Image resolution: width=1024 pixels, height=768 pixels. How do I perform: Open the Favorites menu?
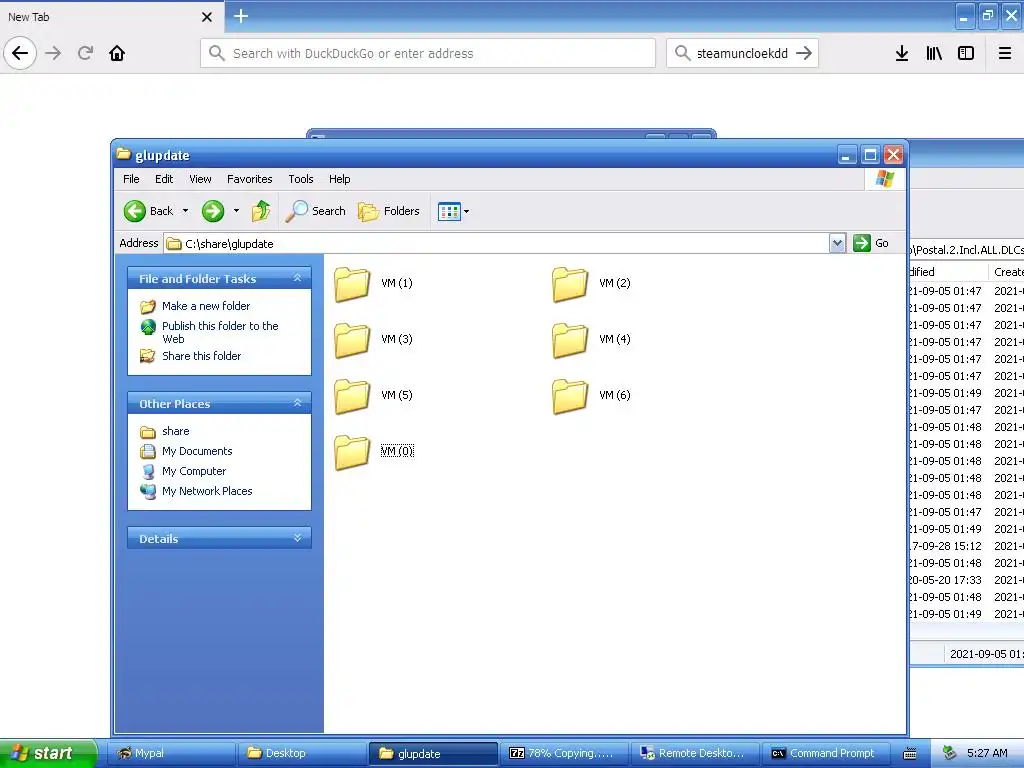(x=249, y=179)
